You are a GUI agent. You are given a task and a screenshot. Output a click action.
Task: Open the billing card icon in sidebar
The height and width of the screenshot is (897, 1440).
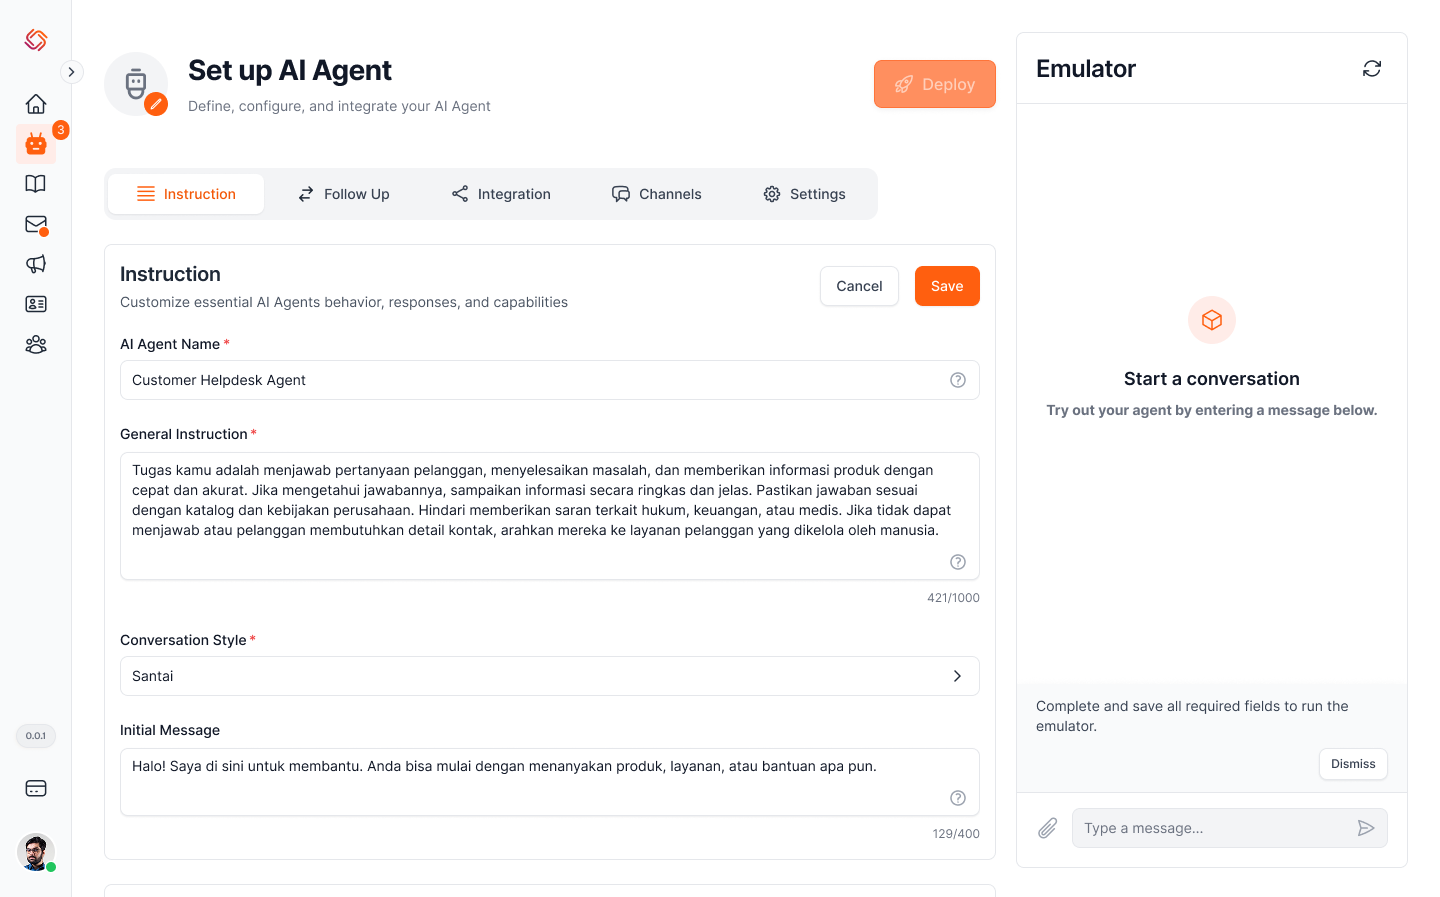coord(36,788)
